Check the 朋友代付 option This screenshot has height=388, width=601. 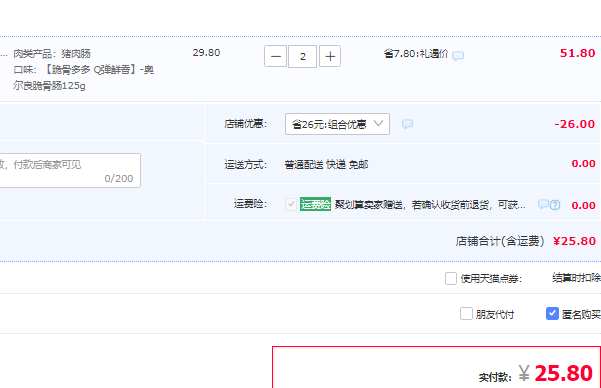coord(466,314)
